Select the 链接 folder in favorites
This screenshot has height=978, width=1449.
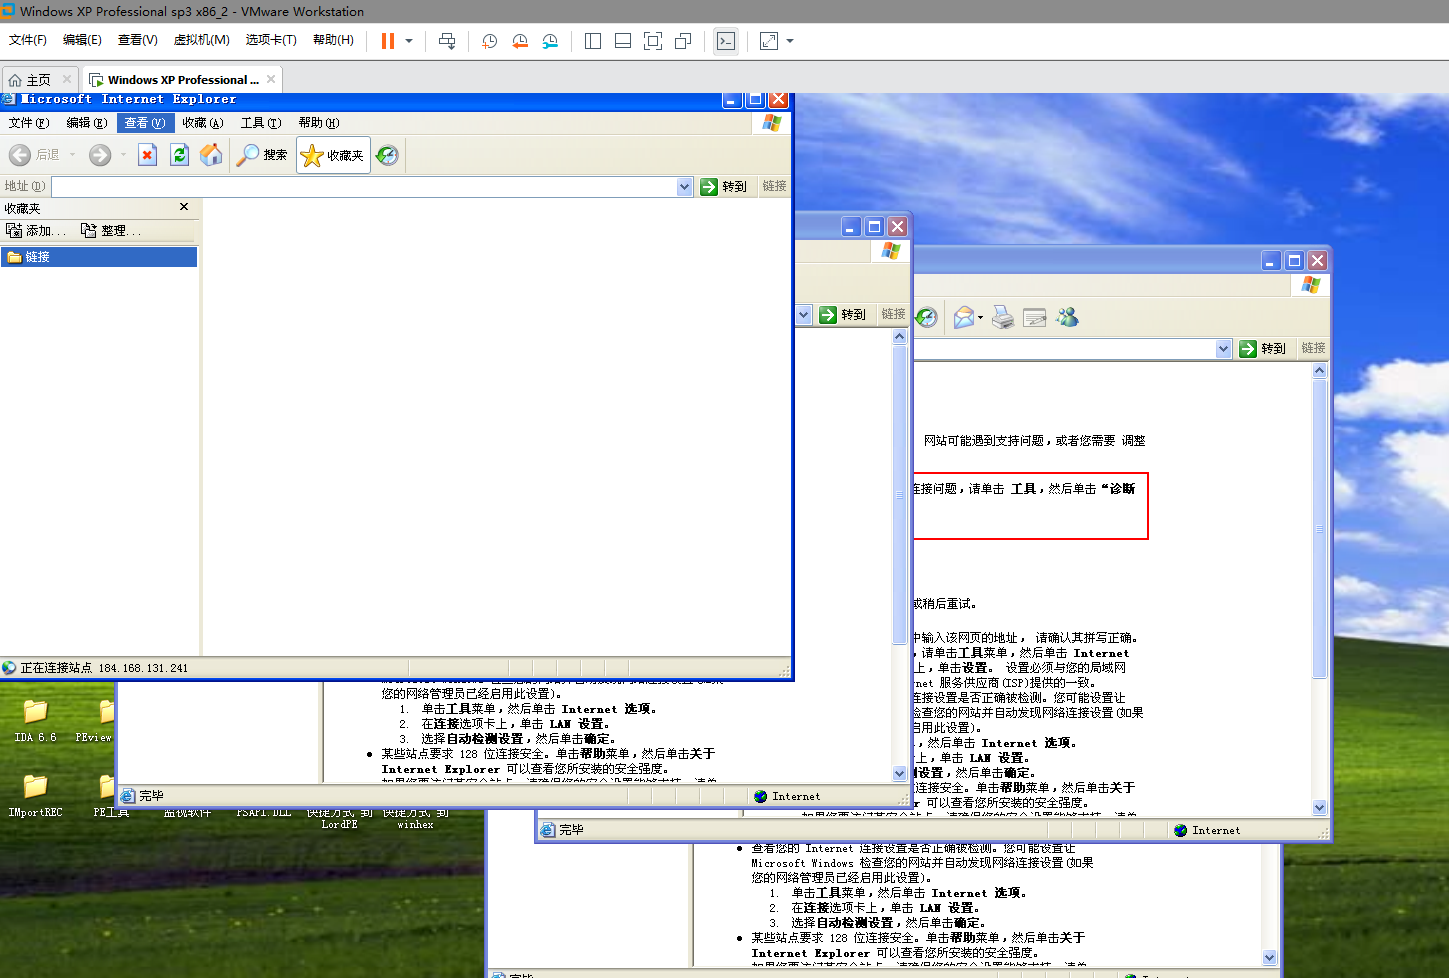pyautogui.click(x=99, y=257)
